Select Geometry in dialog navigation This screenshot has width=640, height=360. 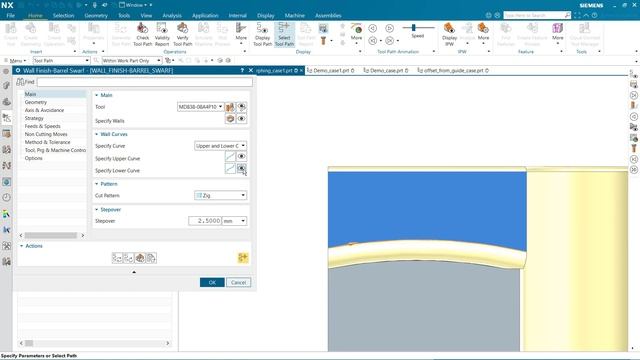tap(36, 102)
